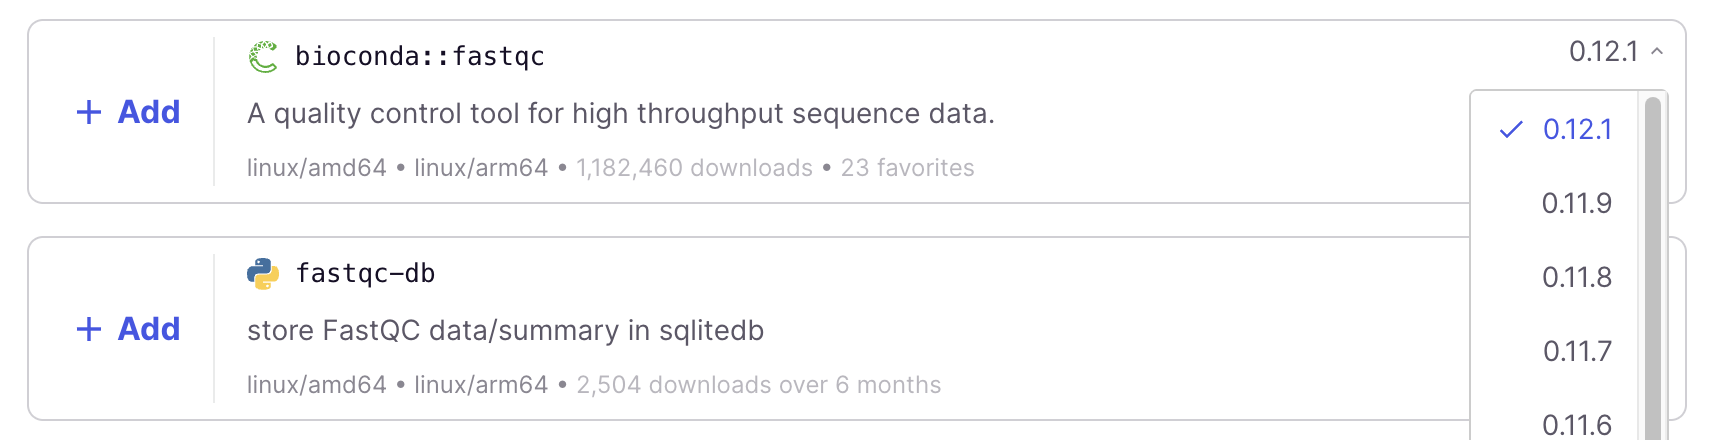Click the bioconda::fastqc package name
This screenshot has height=440, width=1732.
[420, 57]
